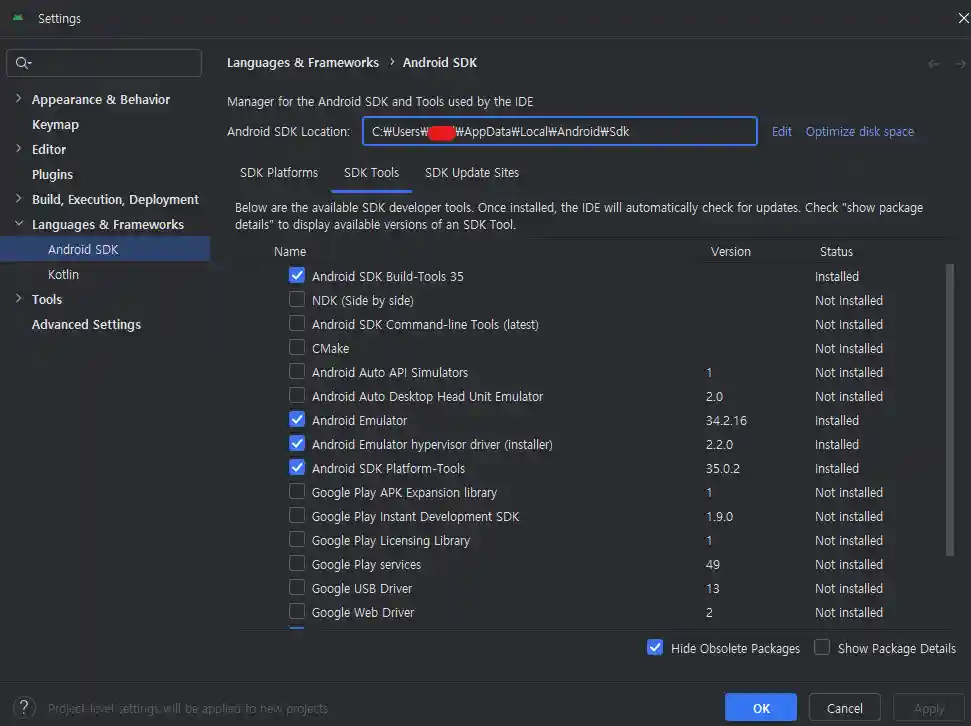Switch to the SDK Platforms tab

tap(279, 172)
